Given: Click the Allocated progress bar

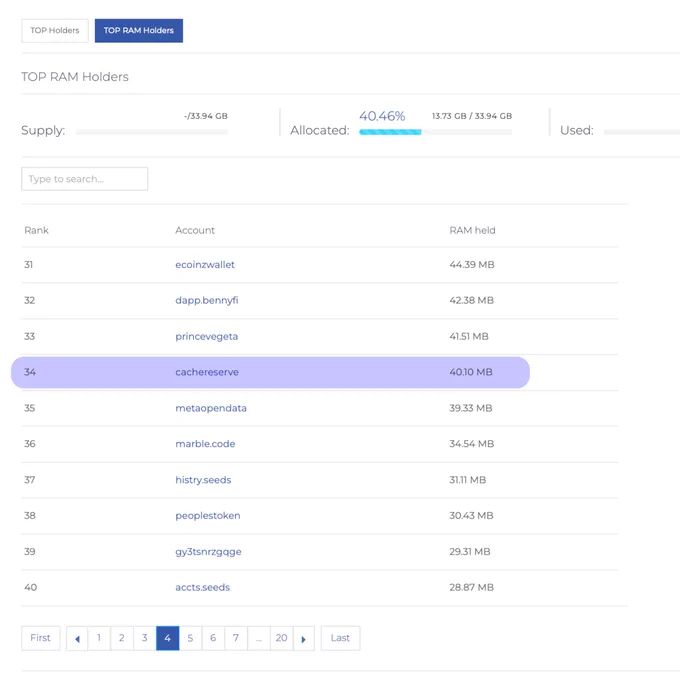Looking at the screenshot, I should [435, 132].
